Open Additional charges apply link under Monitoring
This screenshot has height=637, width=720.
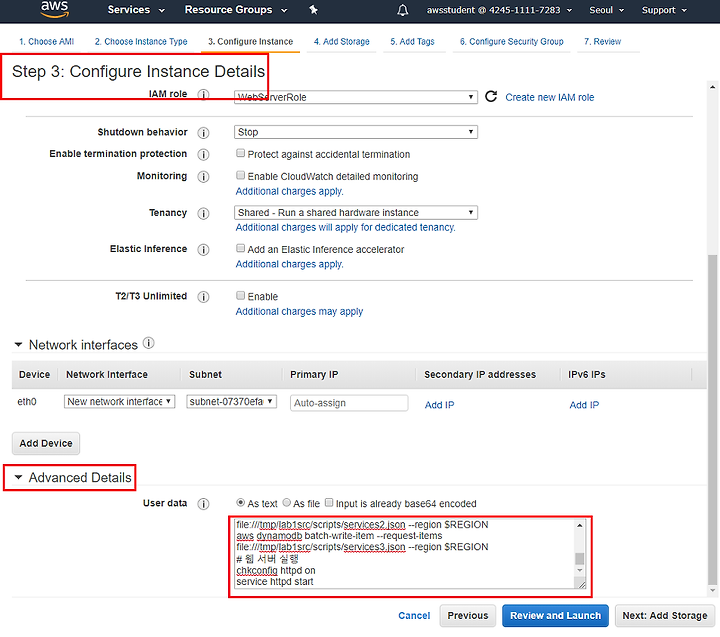tap(289, 191)
